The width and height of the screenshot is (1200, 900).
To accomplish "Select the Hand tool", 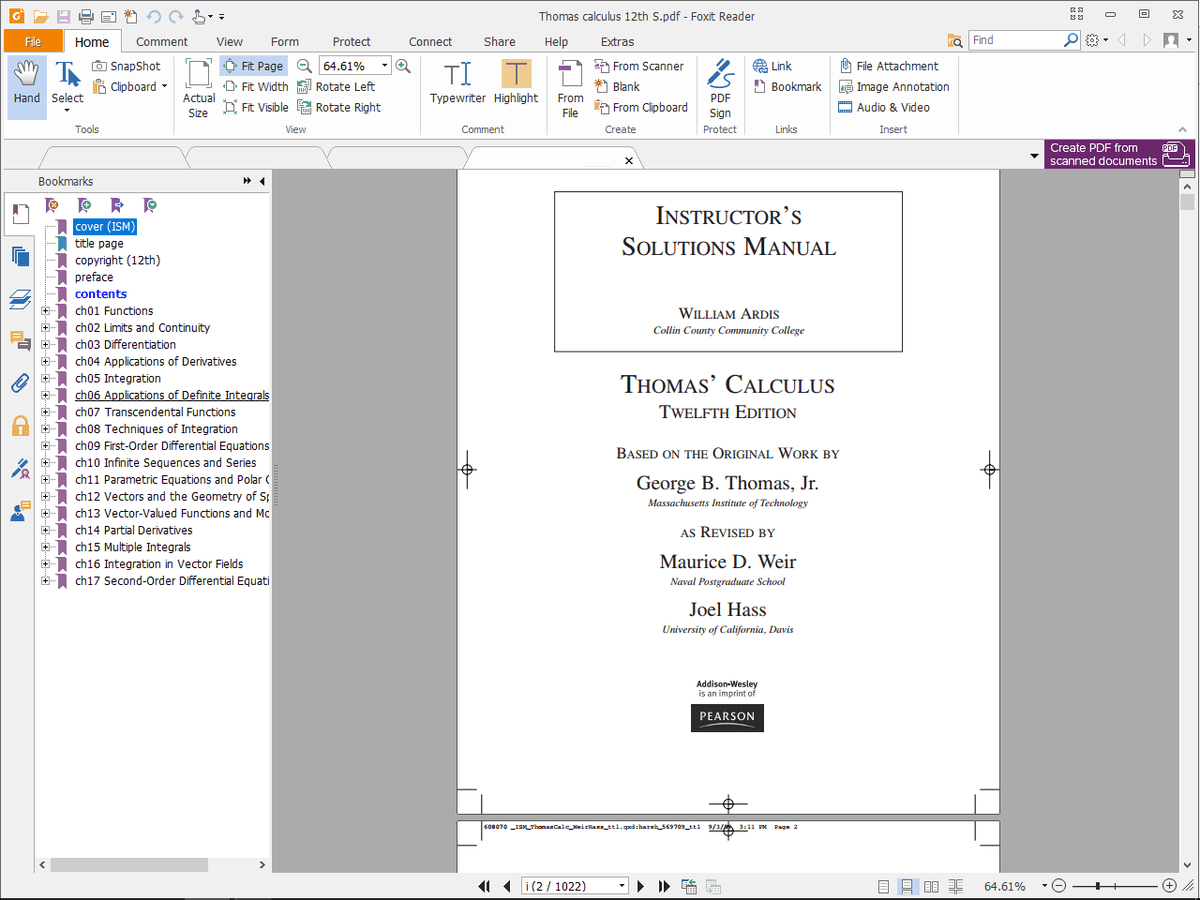I will coord(27,85).
